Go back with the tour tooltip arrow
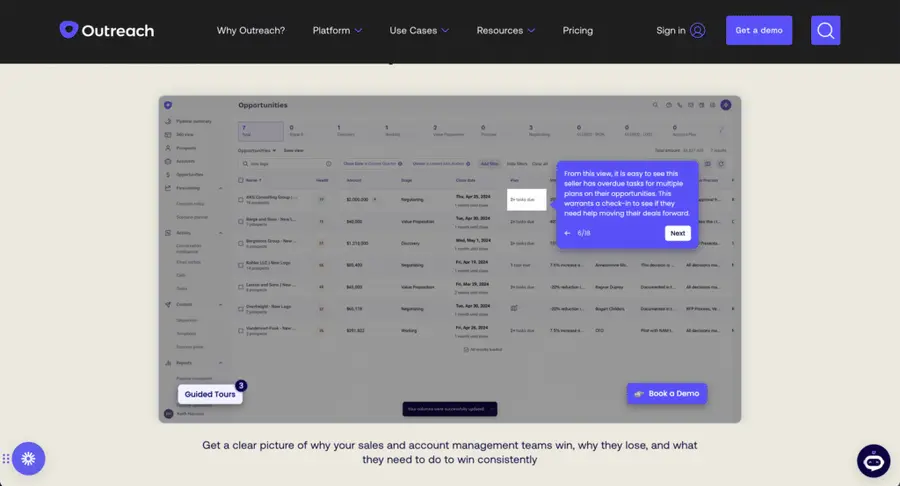 click(x=567, y=233)
